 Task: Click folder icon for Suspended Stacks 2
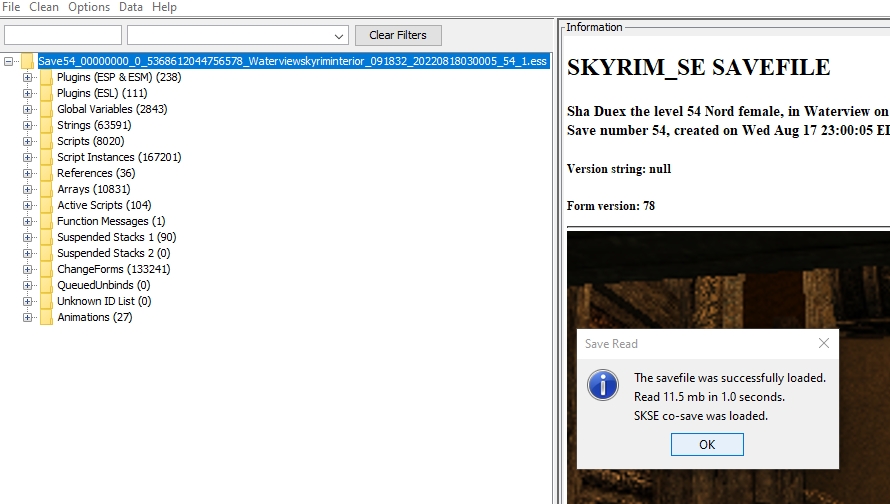47,253
